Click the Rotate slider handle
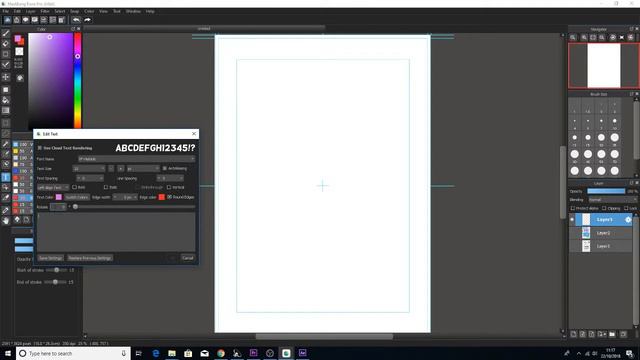 coord(75,207)
